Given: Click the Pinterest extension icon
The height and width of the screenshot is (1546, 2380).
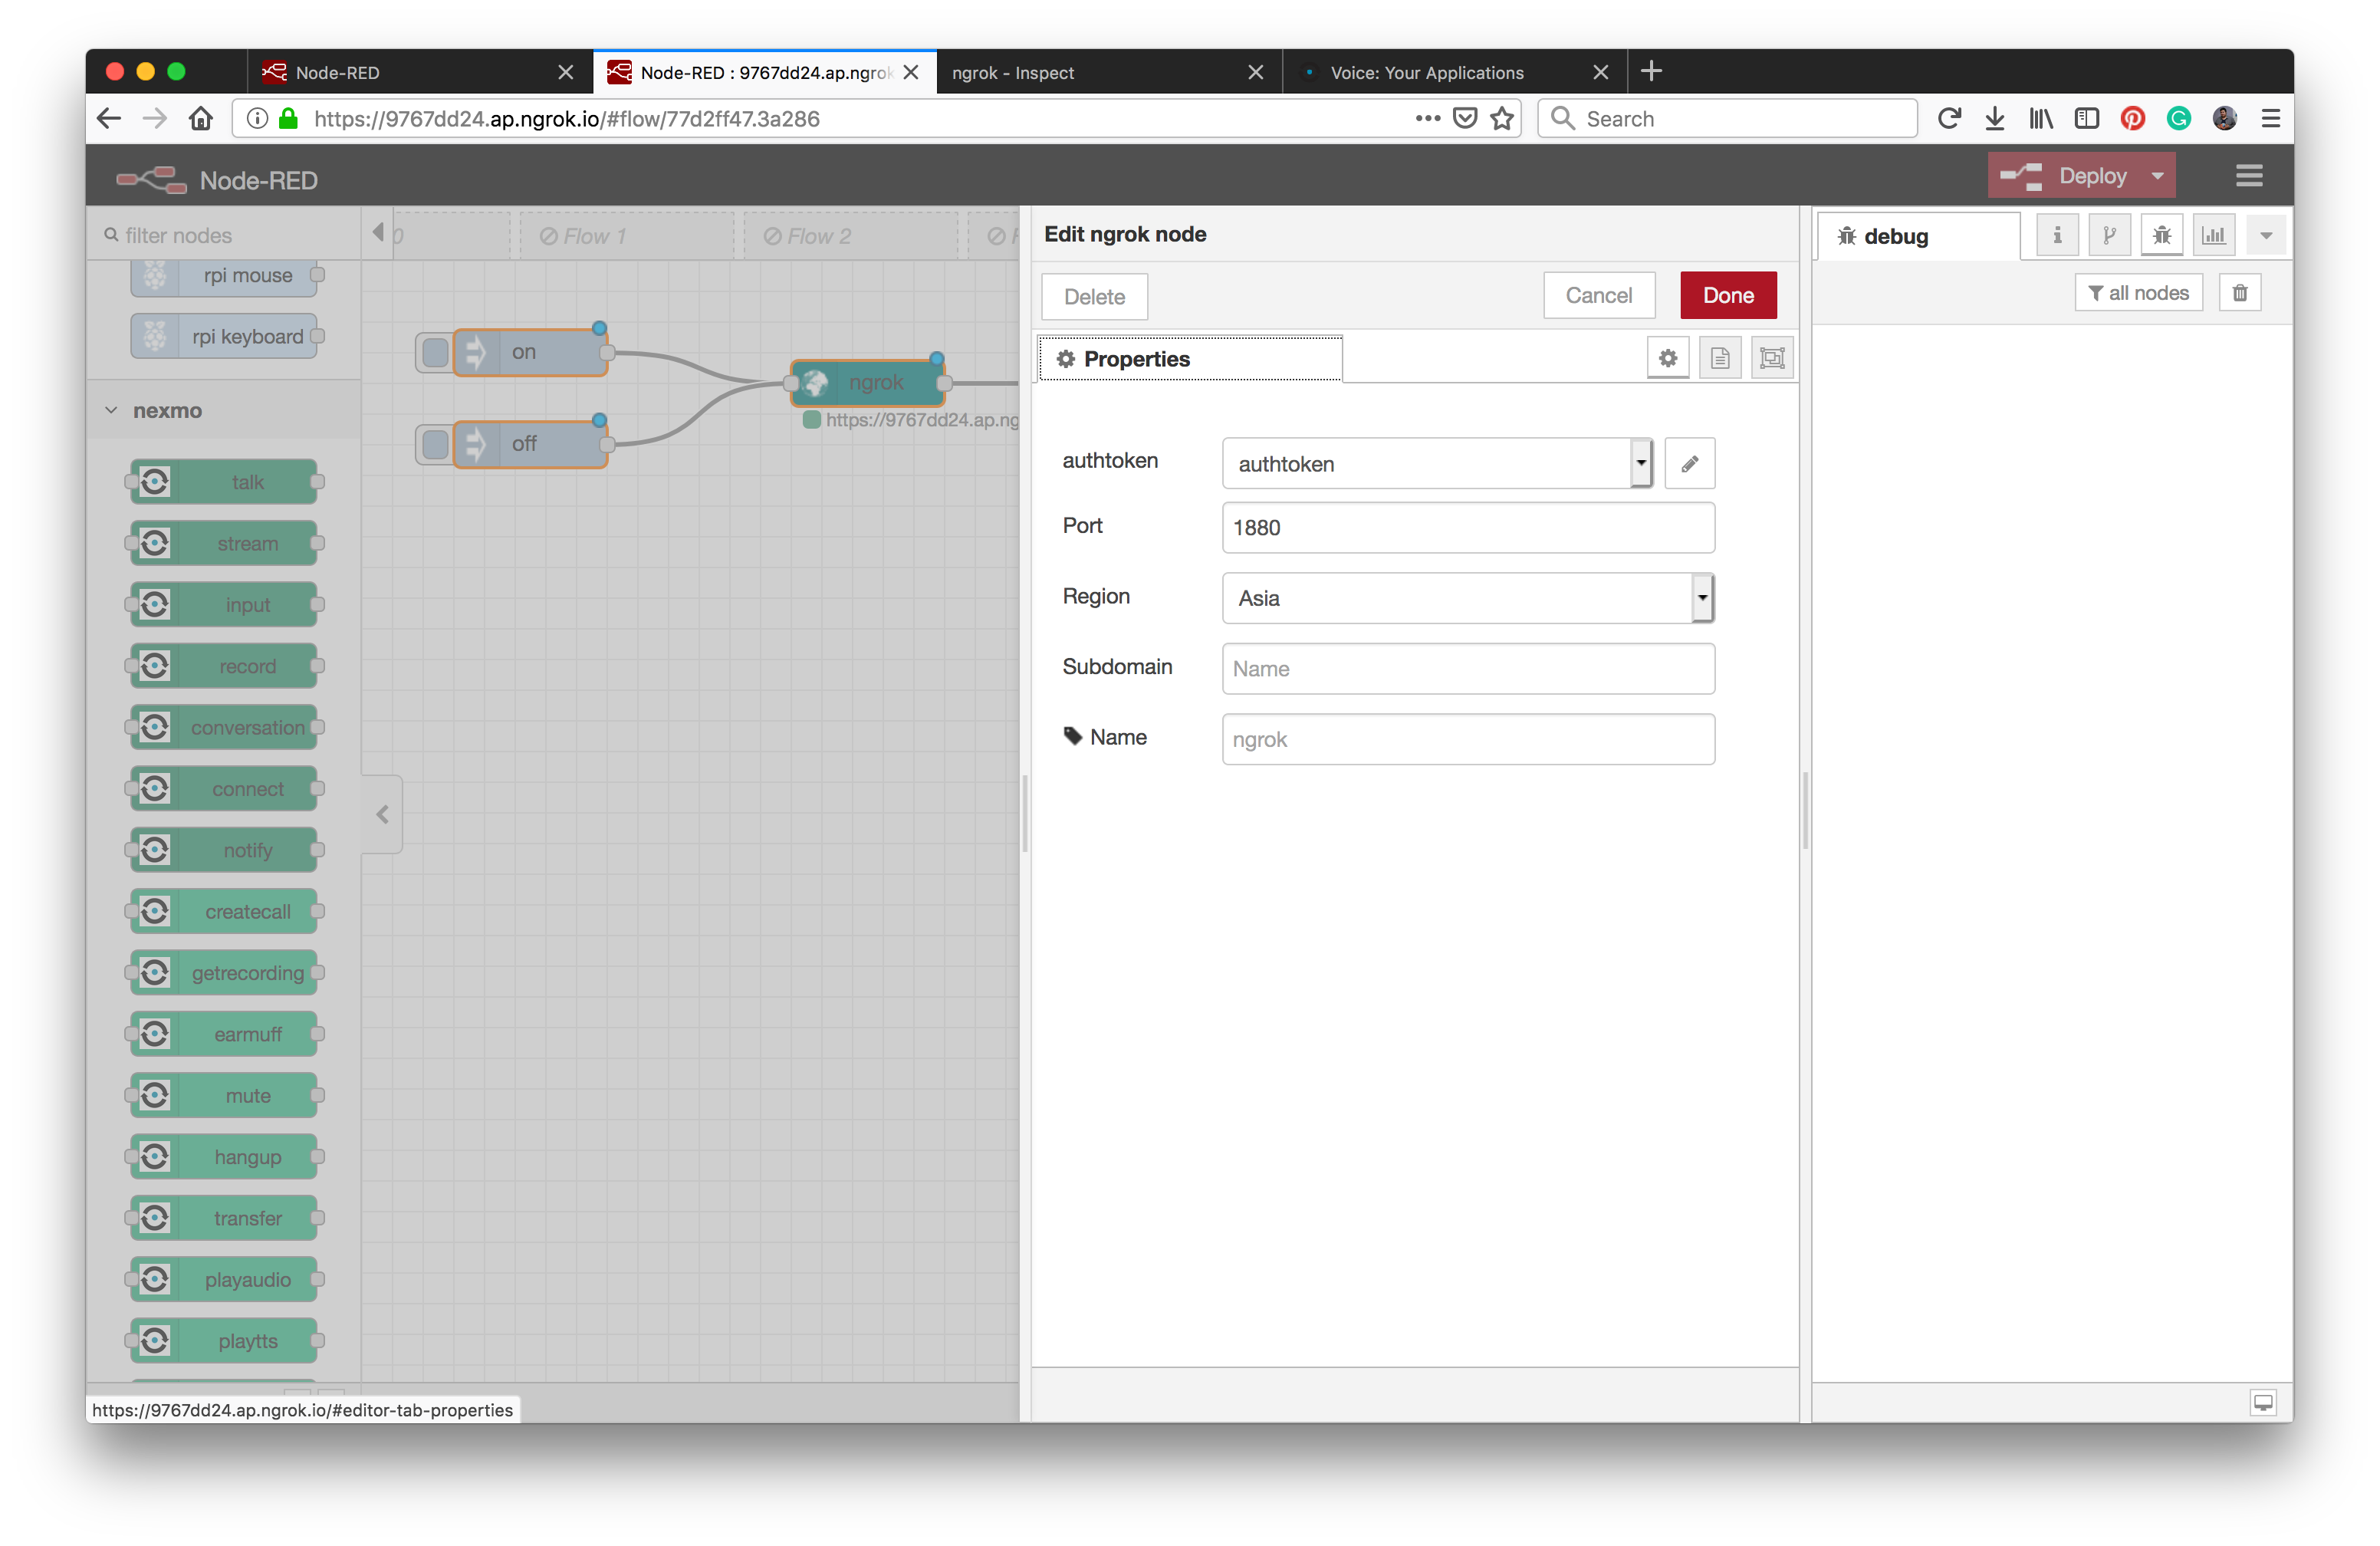Looking at the screenshot, I should pos(2132,119).
